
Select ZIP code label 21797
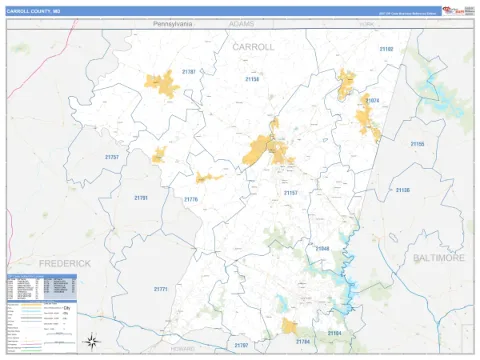(x=241, y=345)
